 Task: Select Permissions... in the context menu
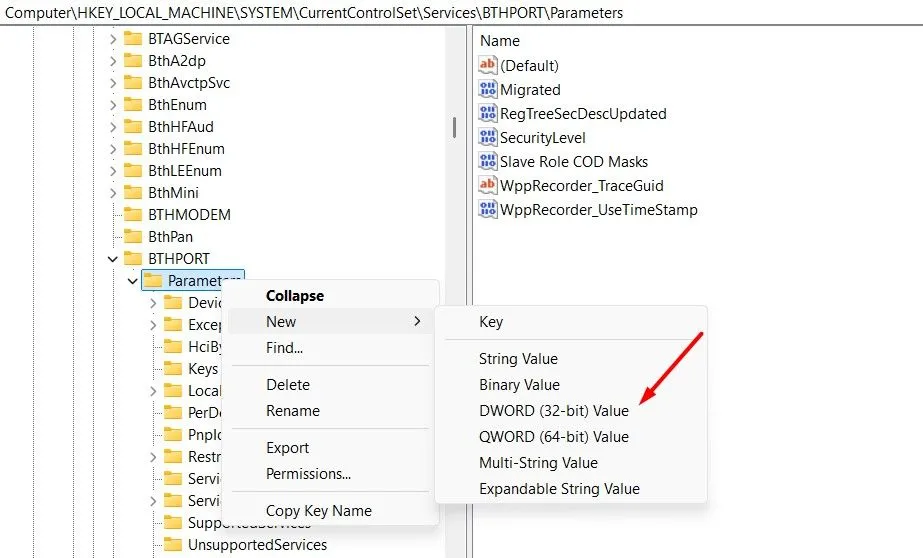tap(308, 474)
